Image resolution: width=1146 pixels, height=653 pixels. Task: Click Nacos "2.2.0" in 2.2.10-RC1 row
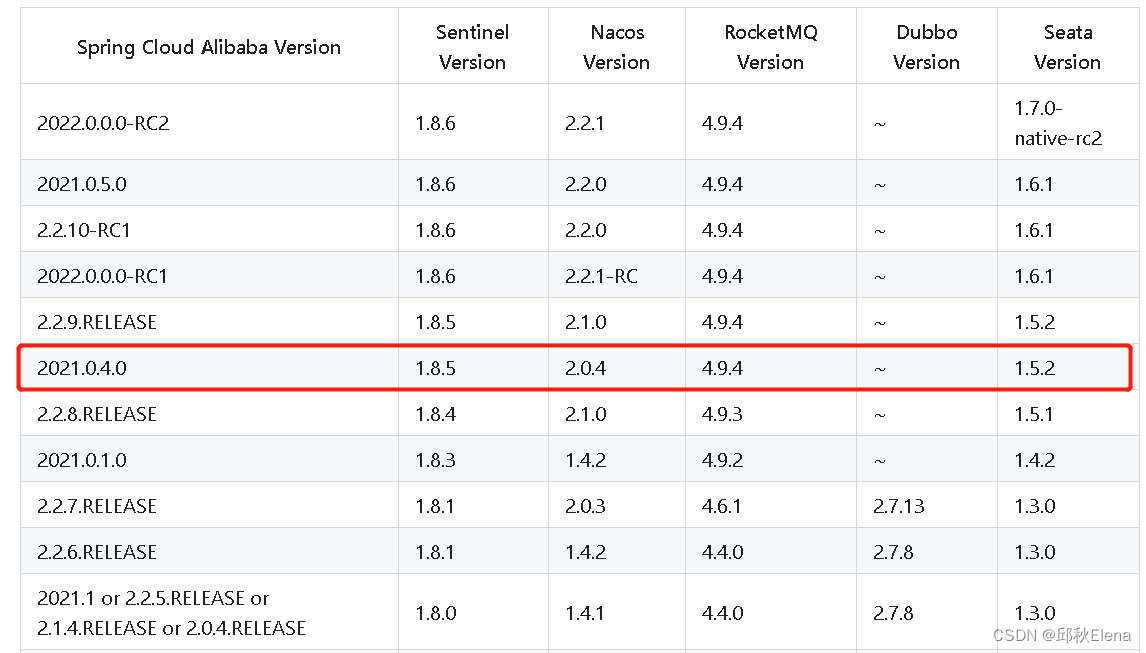pos(585,230)
